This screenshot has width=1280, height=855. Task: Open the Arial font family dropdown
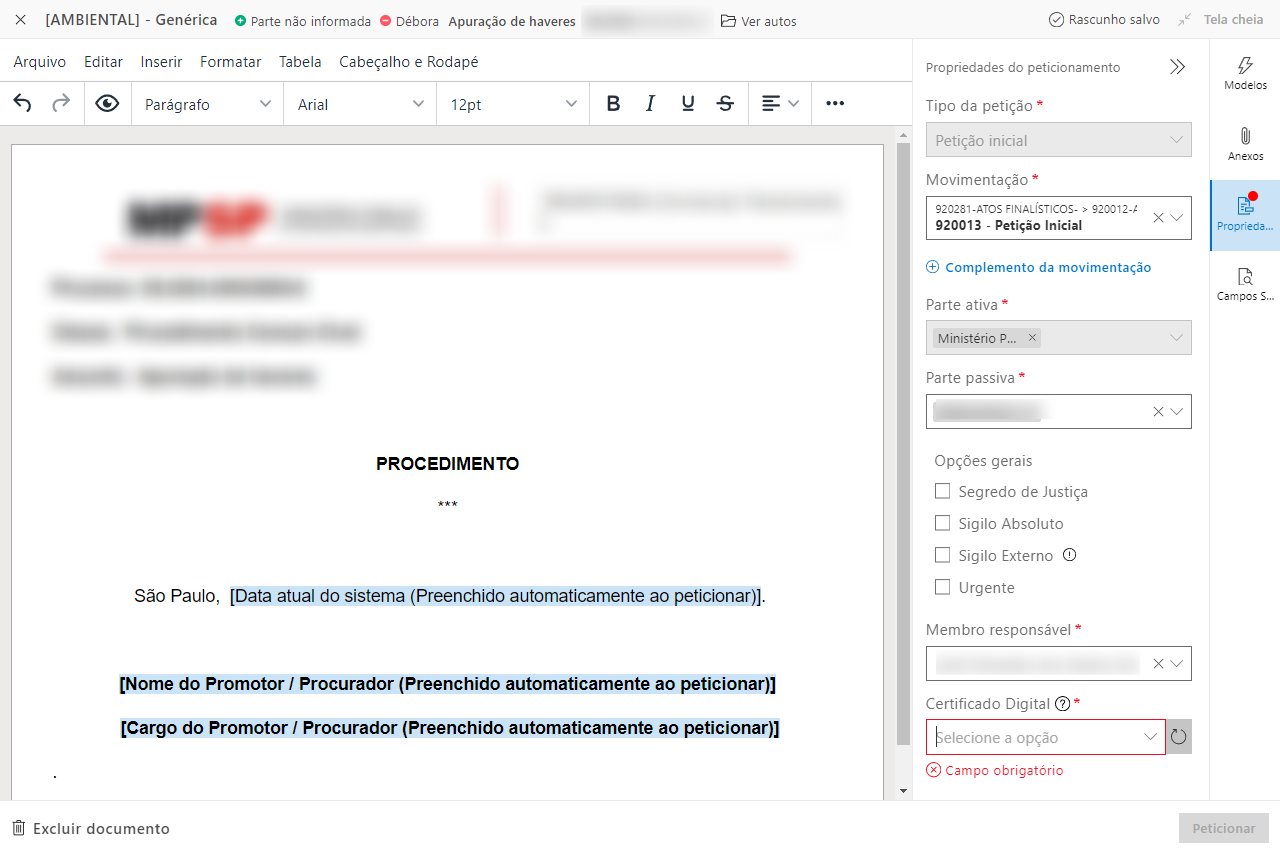tap(360, 104)
